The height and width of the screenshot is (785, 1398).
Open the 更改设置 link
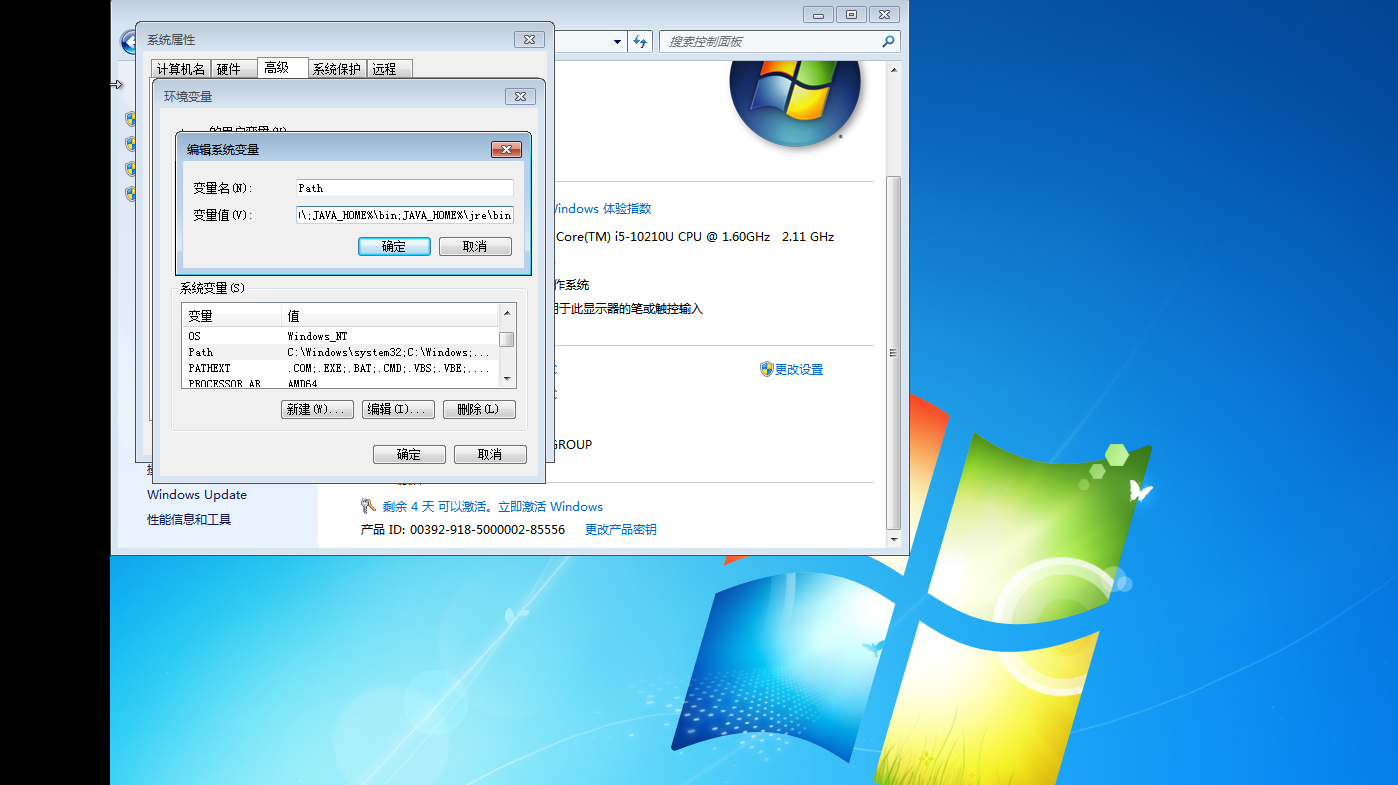pyautogui.click(x=799, y=369)
